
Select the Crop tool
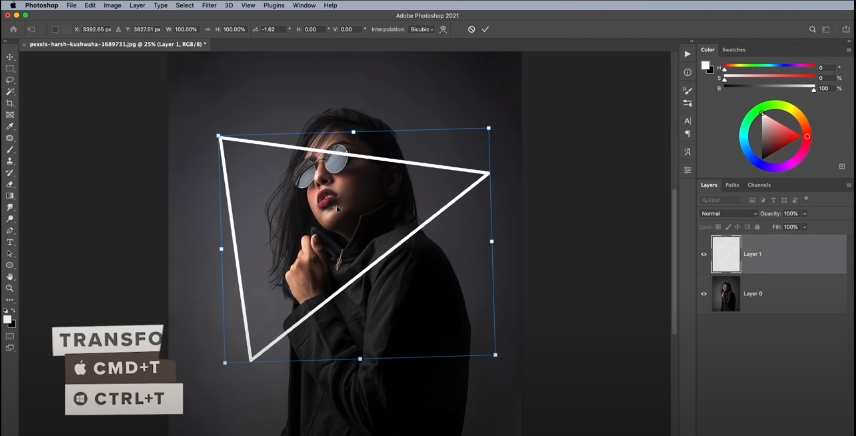10,103
